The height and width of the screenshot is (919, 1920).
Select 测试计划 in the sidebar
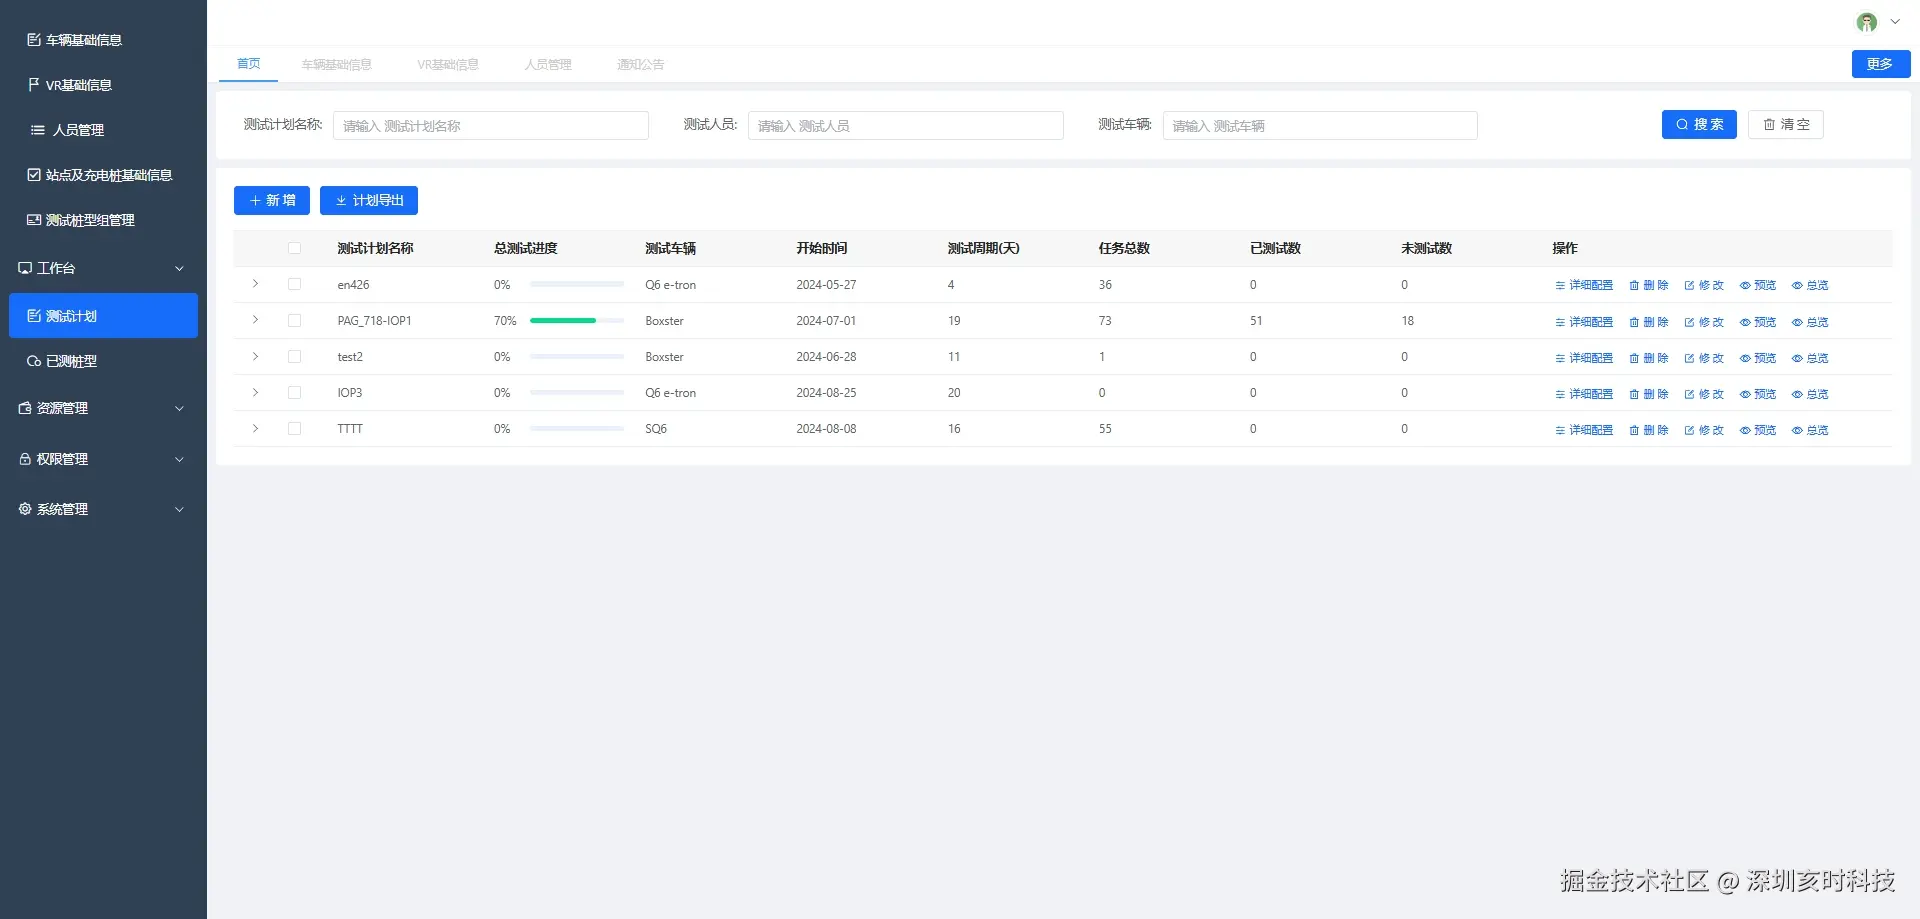[x=103, y=316]
